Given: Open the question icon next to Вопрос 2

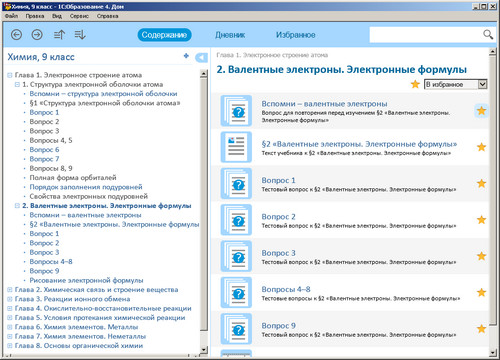Looking at the screenshot, I should click(x=236, y=220).
